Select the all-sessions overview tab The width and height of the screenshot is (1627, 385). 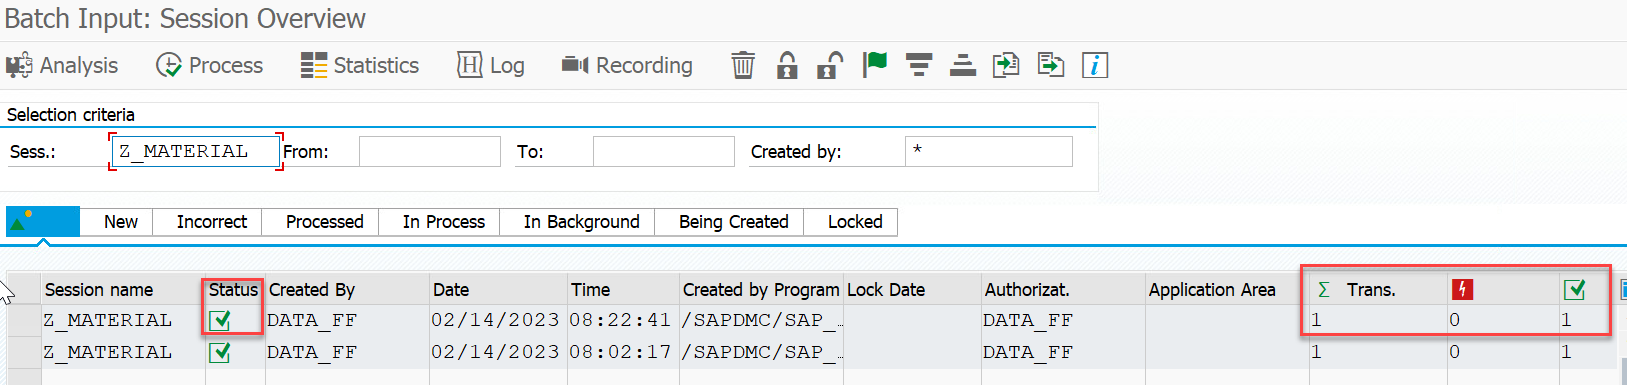pos(43,221)
